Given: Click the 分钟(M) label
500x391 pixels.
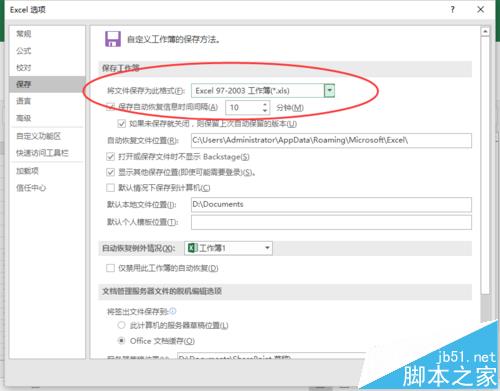Looking at the screenshot, I should click(x=290, y=108).
